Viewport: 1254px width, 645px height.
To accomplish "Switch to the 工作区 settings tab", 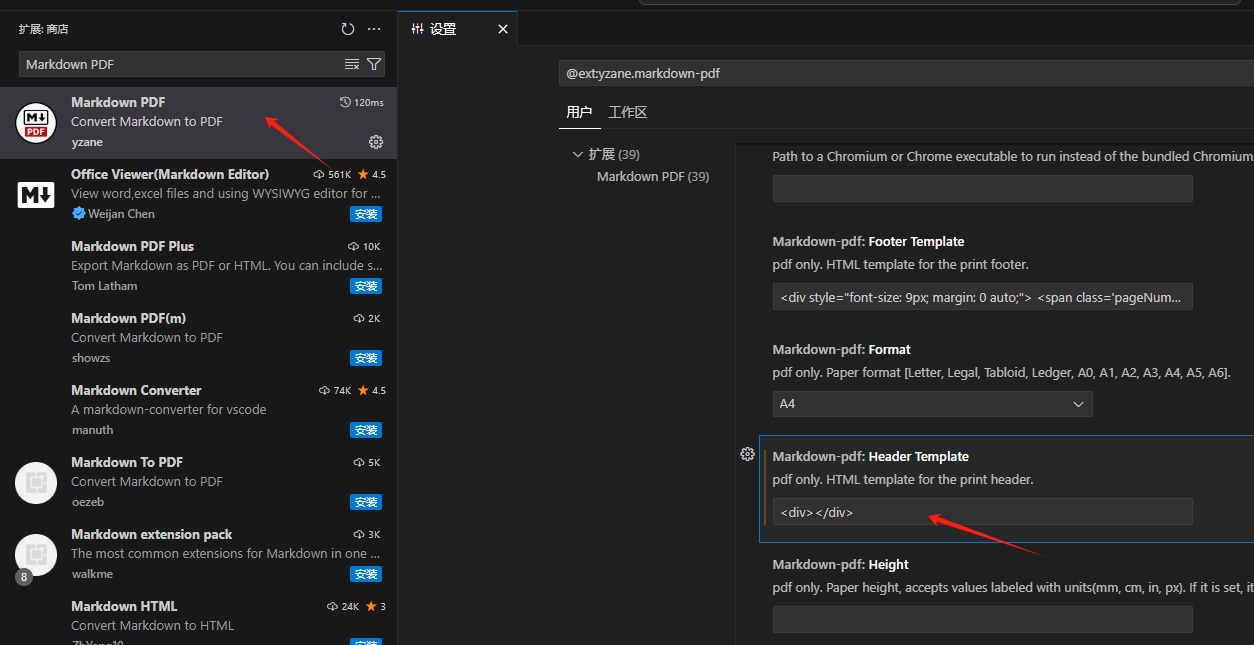I will point(628,112).
